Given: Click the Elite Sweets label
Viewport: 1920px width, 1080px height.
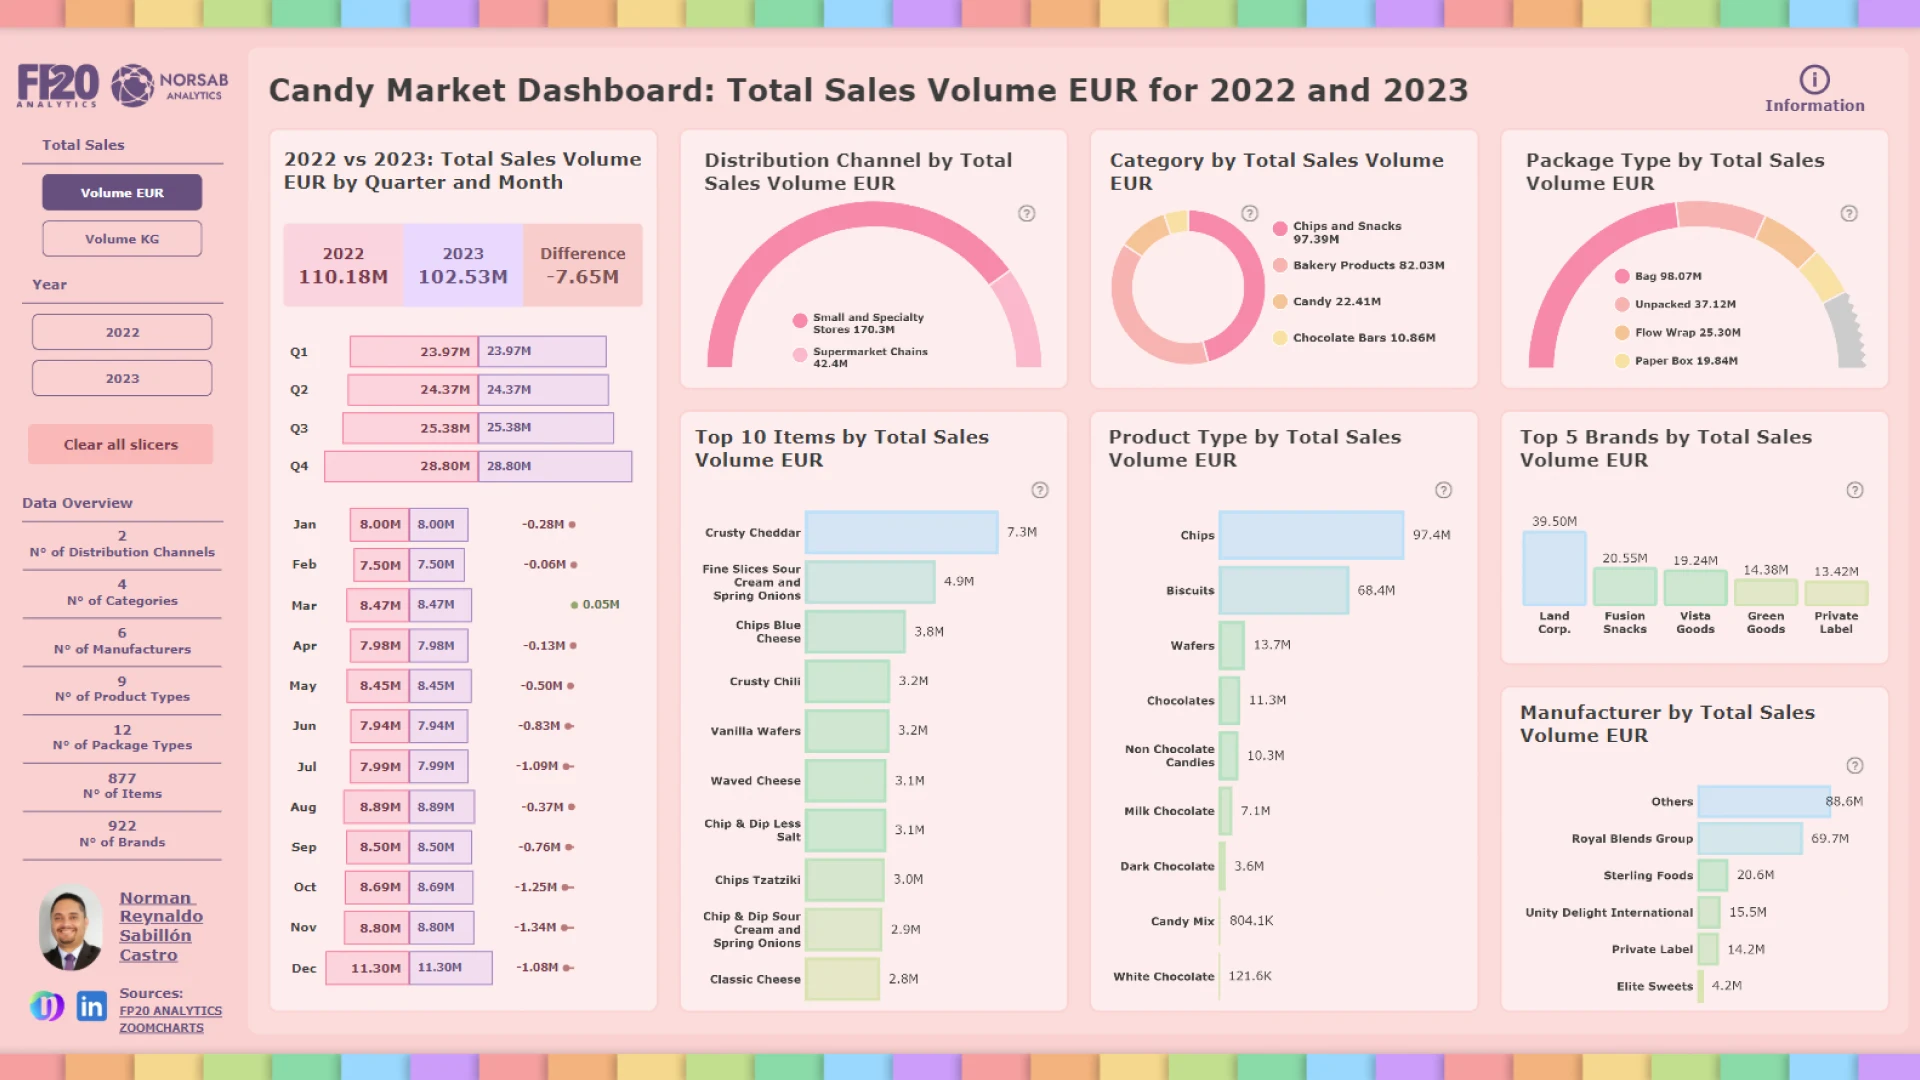Looking at the screenshot, I should (1654, 986).
